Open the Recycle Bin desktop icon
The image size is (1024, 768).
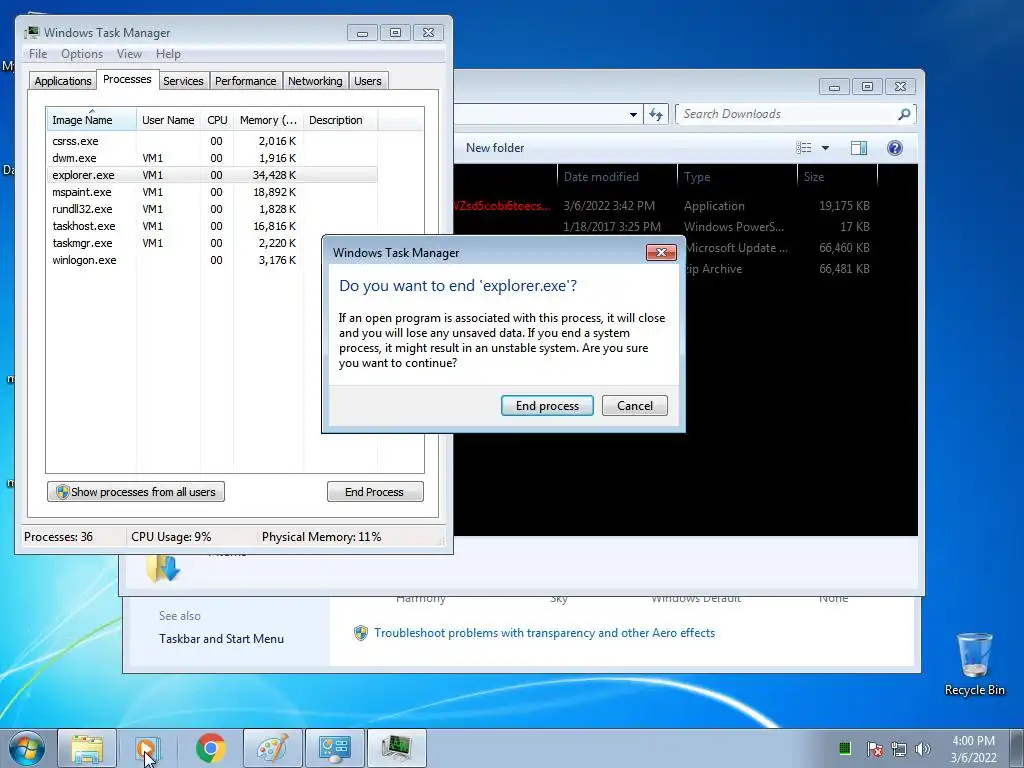pyautogui.click(x=974, y=664)
